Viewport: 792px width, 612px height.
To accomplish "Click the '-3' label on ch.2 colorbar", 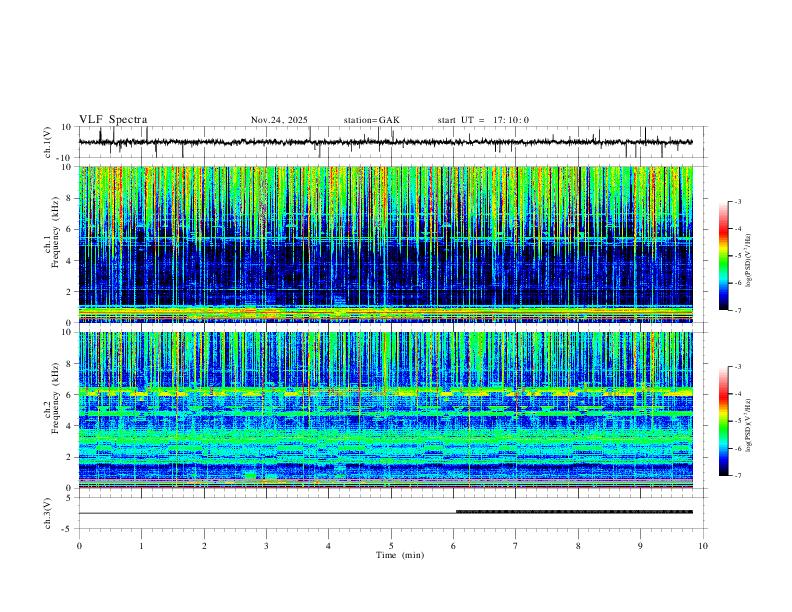I will coord(737,367).
